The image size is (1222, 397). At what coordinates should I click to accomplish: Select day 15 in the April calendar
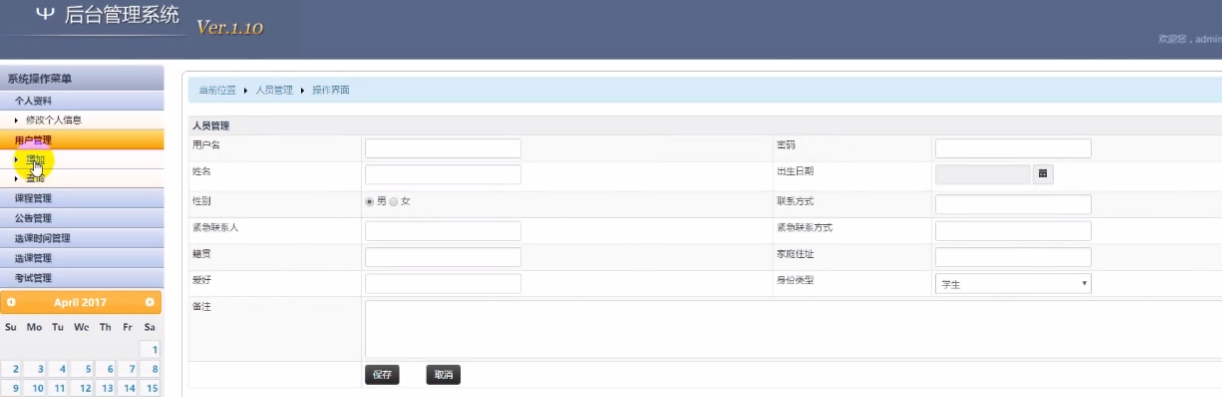tap(151, 388)
